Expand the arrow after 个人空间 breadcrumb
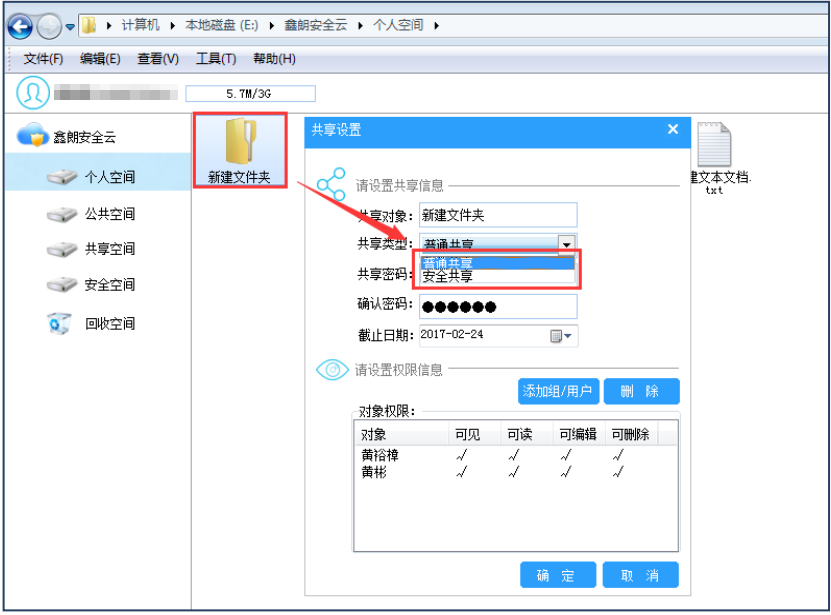 tap(437, 25)
